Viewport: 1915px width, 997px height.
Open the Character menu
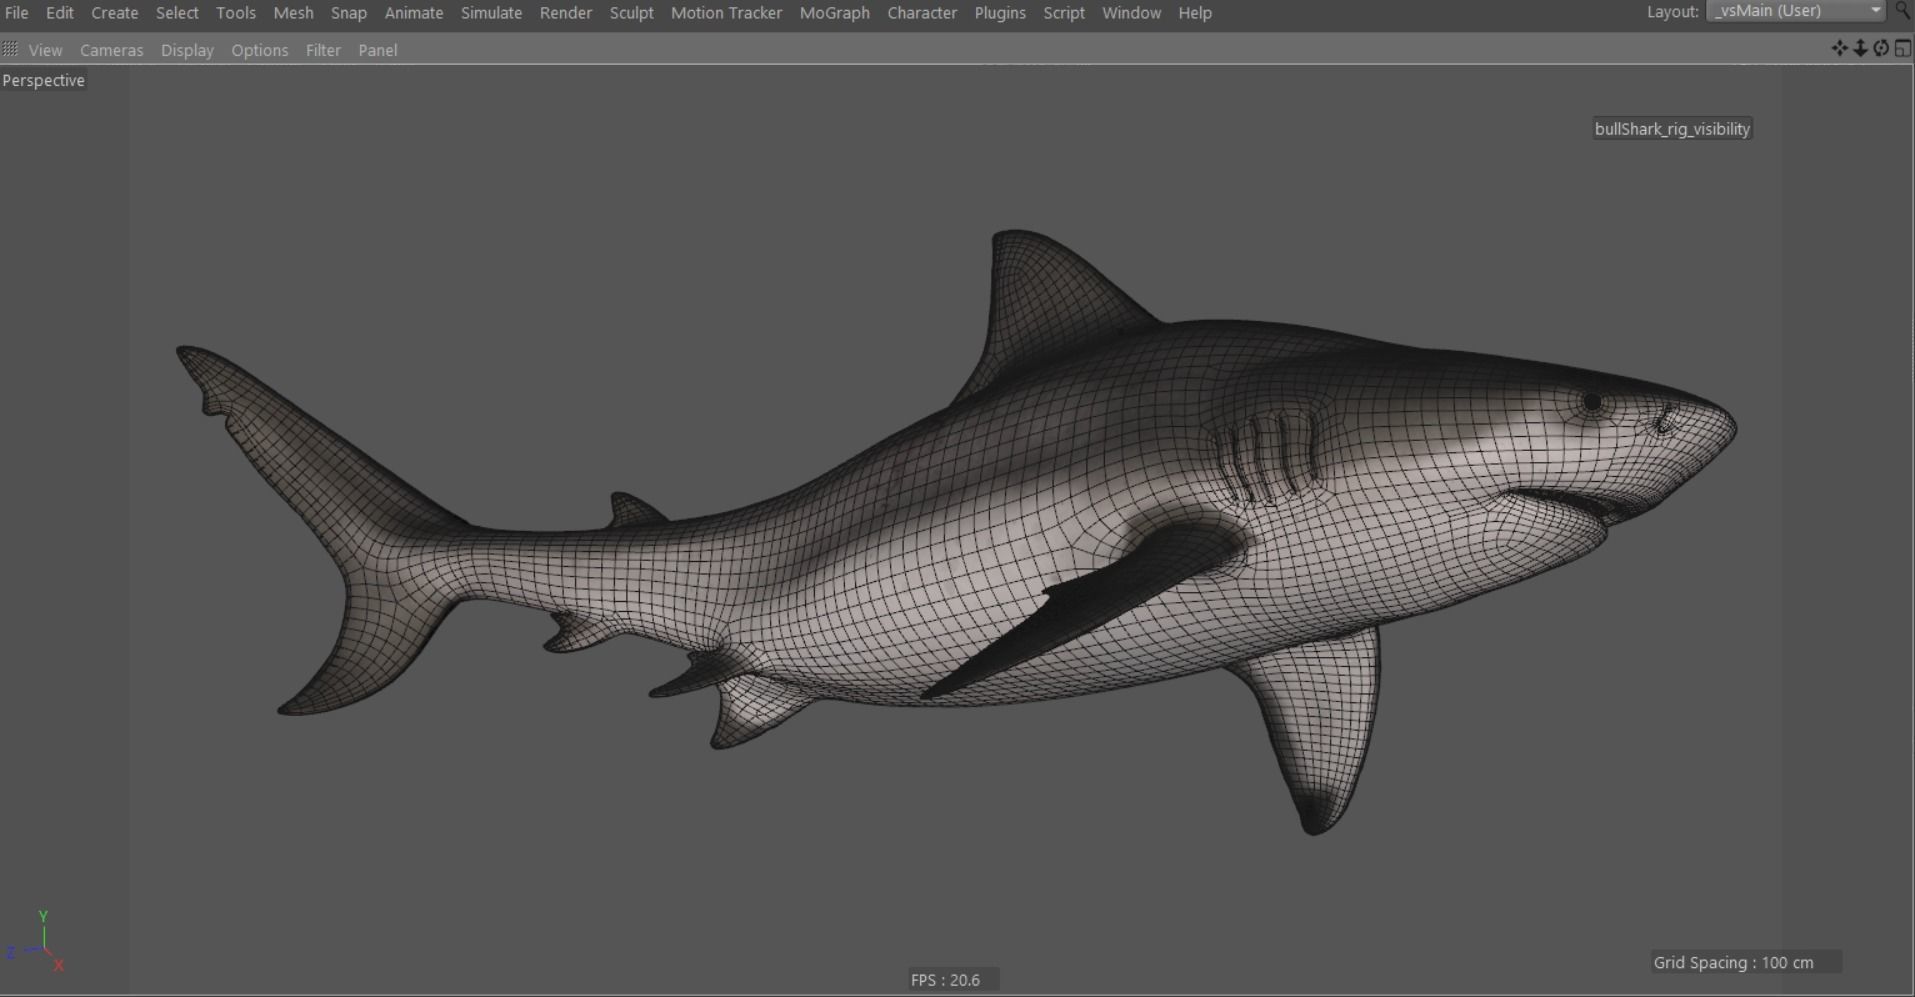point(922,13)
